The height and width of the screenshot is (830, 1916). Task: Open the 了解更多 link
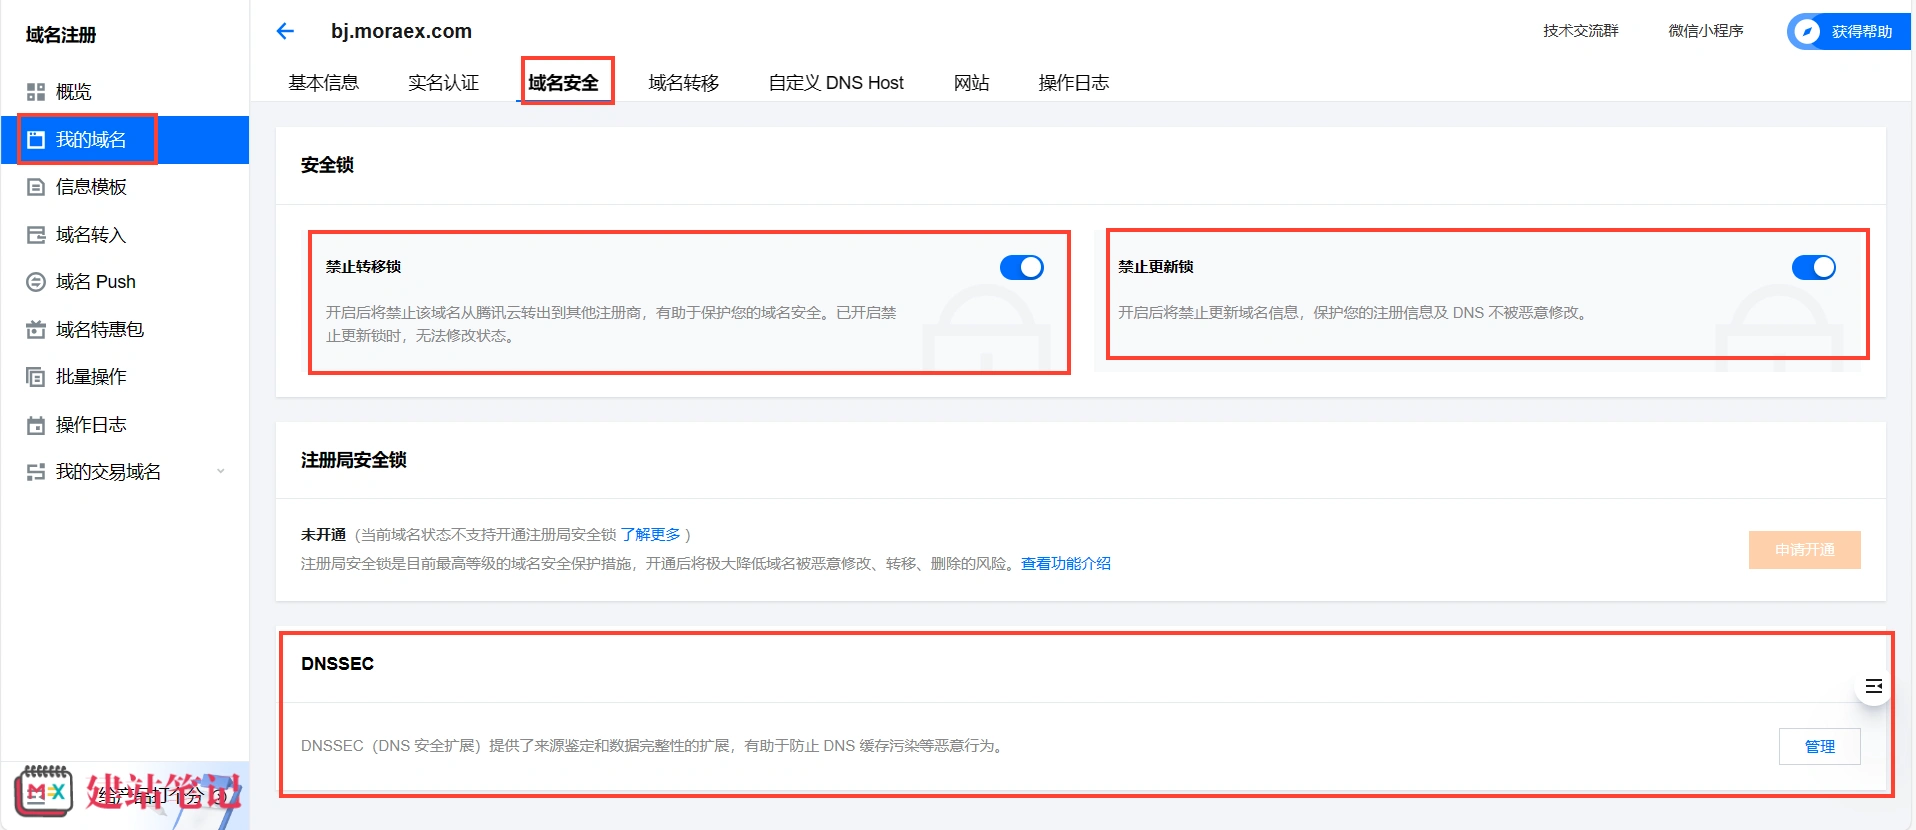coord(651,535)
